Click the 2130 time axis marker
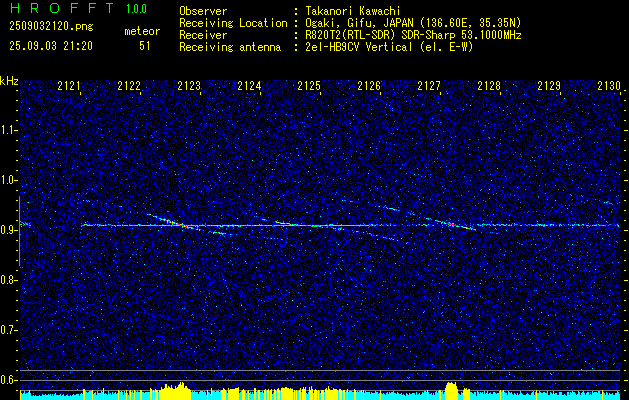629x400 pixels. click(609, 86)
